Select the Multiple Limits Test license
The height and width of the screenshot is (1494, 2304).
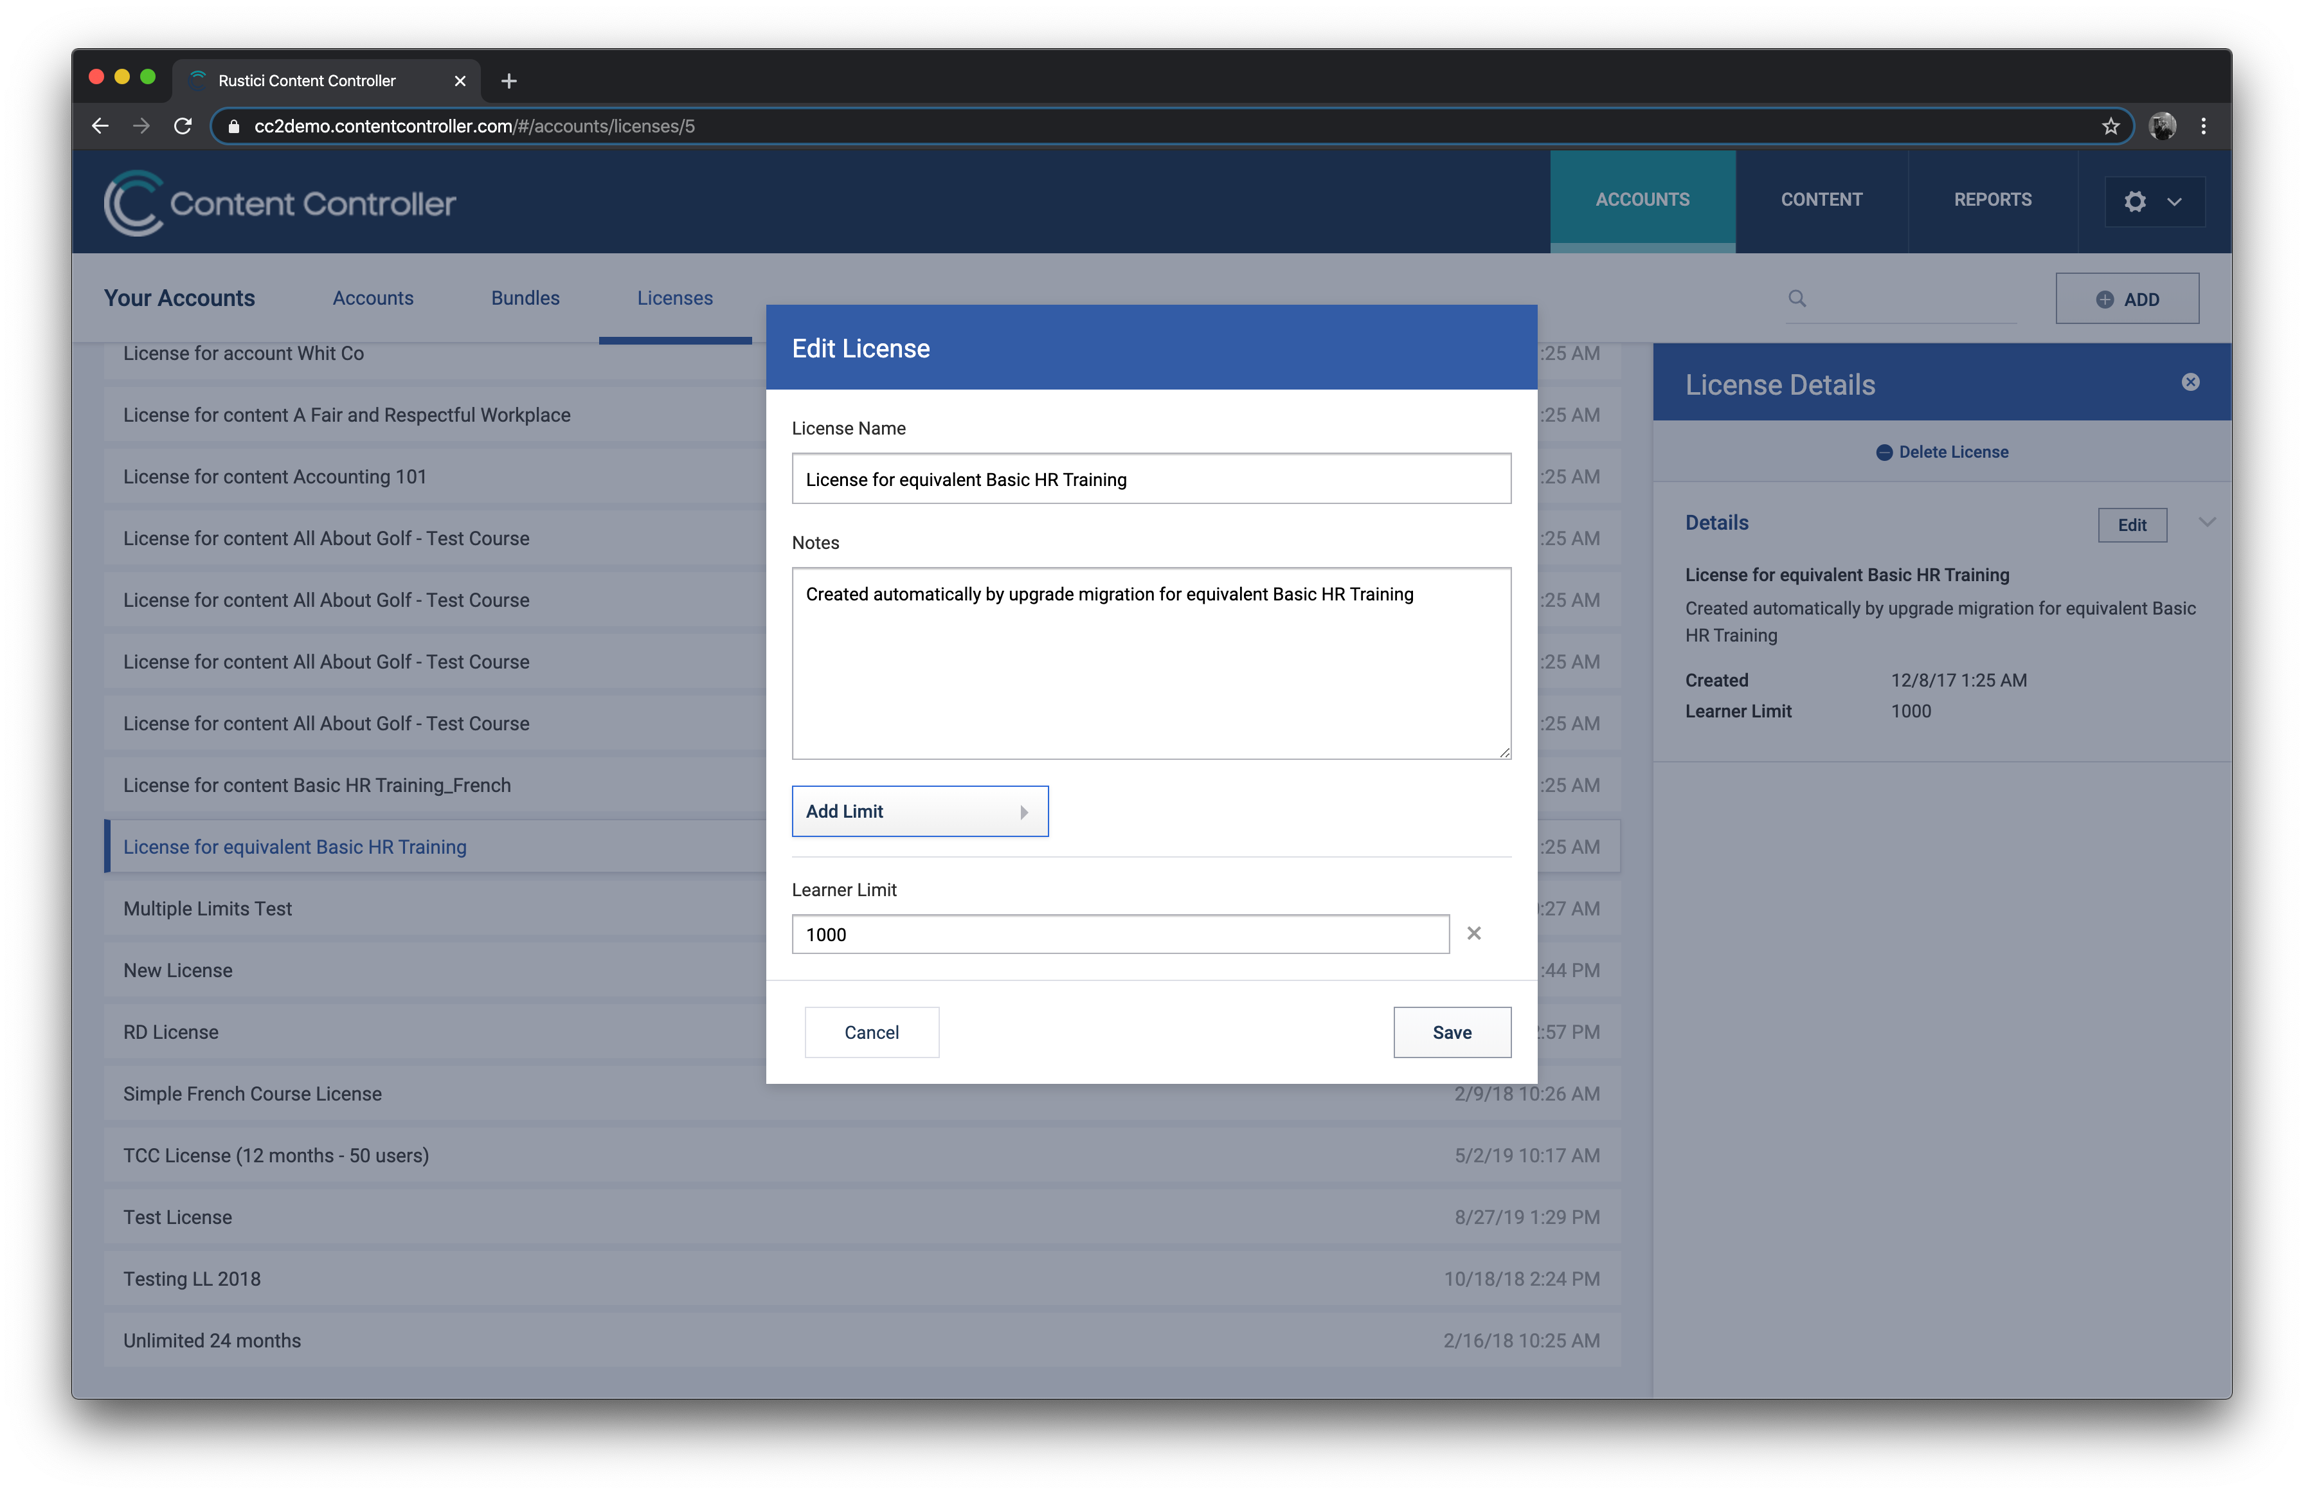click(x=207, y=909)
